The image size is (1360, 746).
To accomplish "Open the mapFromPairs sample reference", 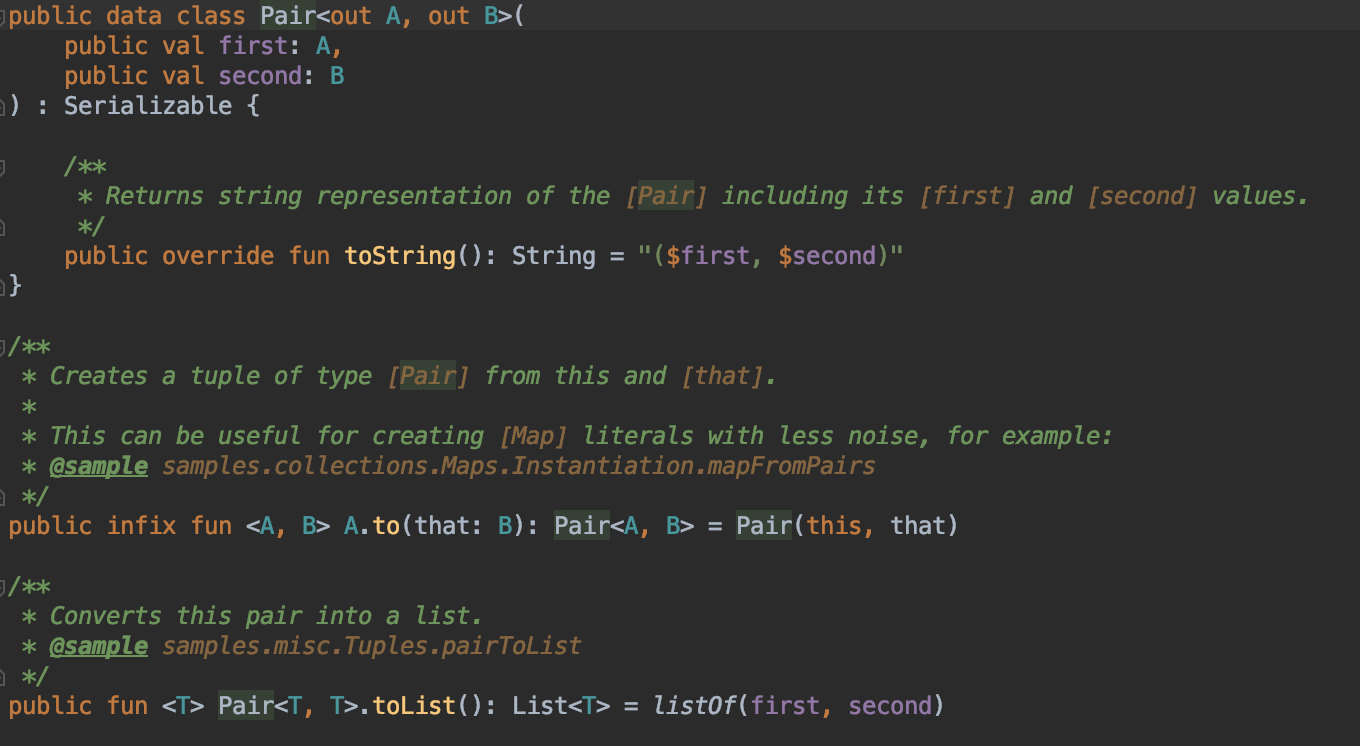I will [518, 466].
